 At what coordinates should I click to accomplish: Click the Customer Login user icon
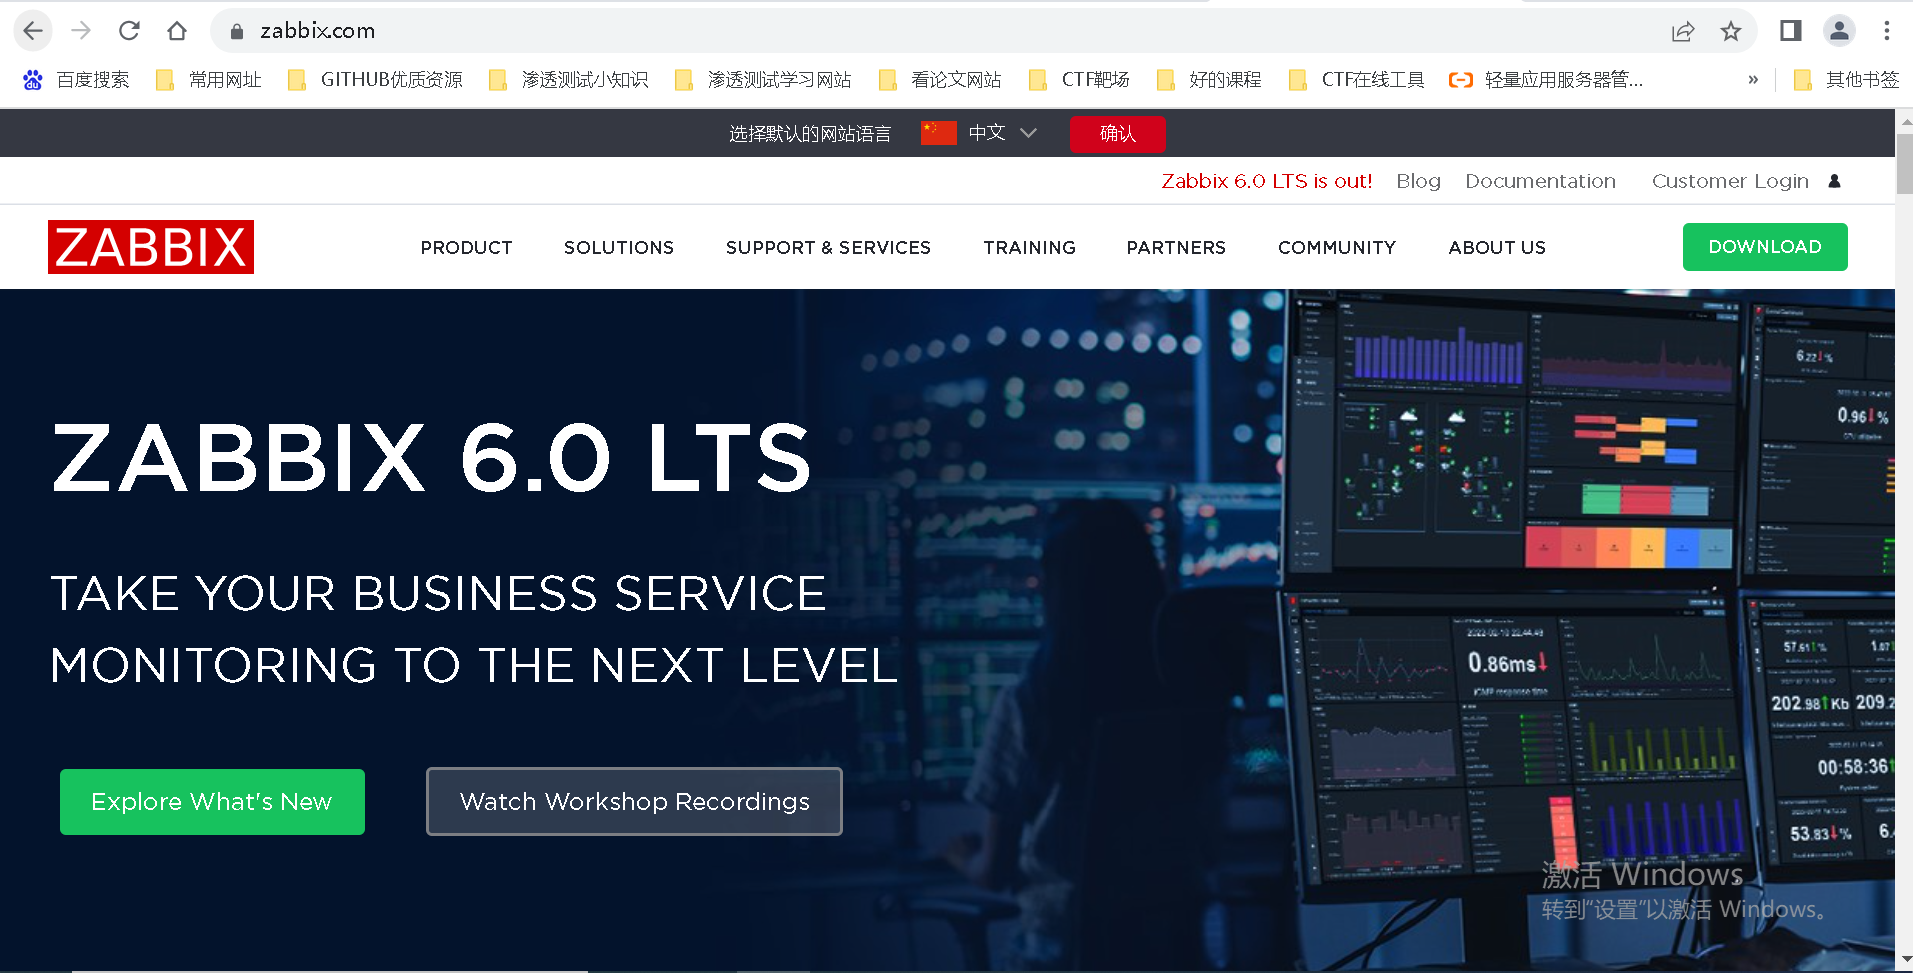coord(1835,181)
